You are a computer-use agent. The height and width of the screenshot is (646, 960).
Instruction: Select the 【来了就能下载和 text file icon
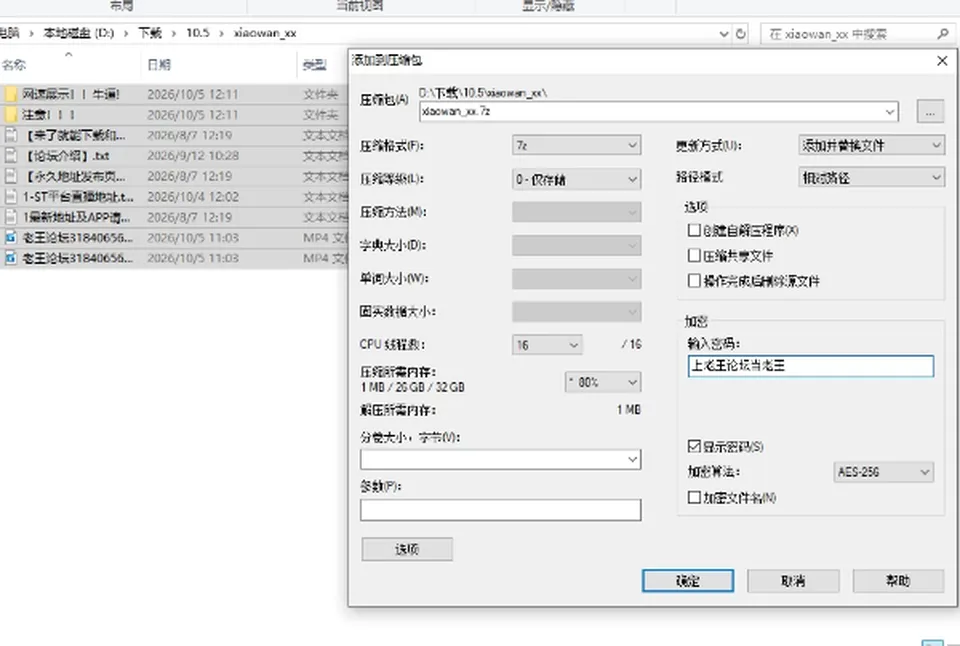pos(10,135)
